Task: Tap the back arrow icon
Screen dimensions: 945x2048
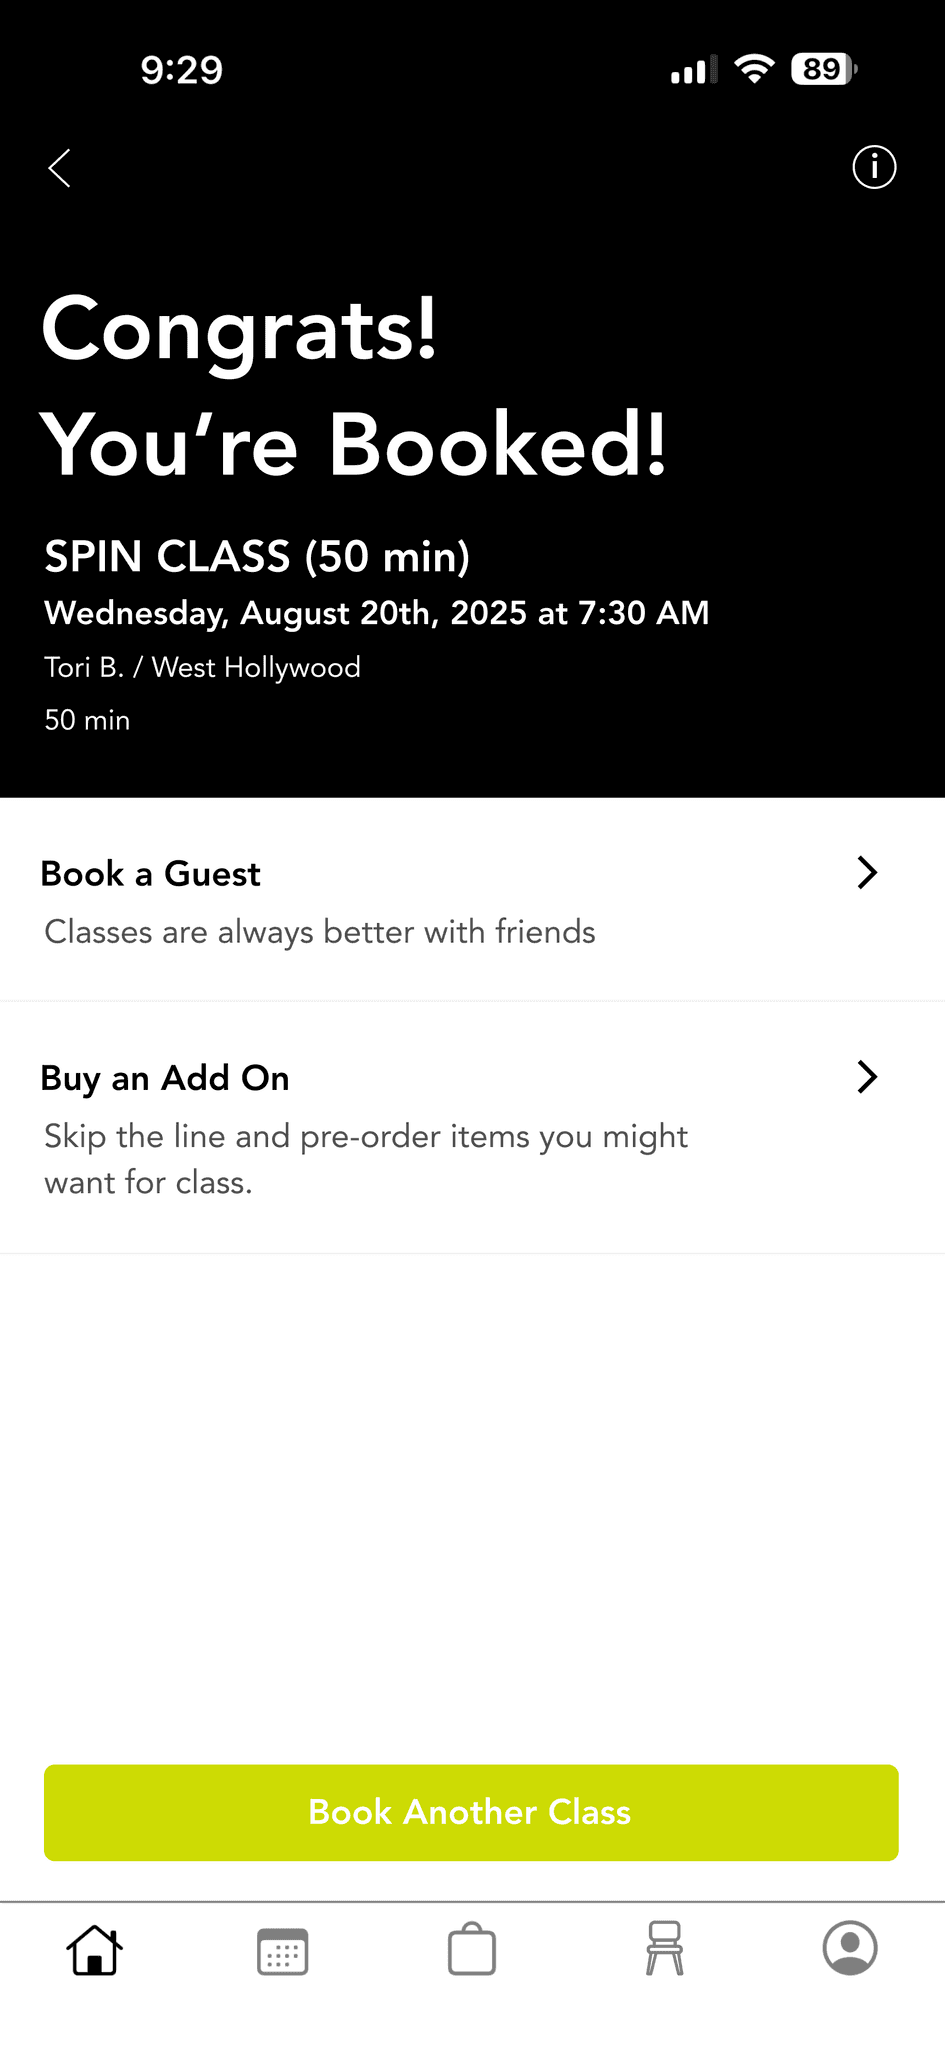Action: tap(60, 168)
